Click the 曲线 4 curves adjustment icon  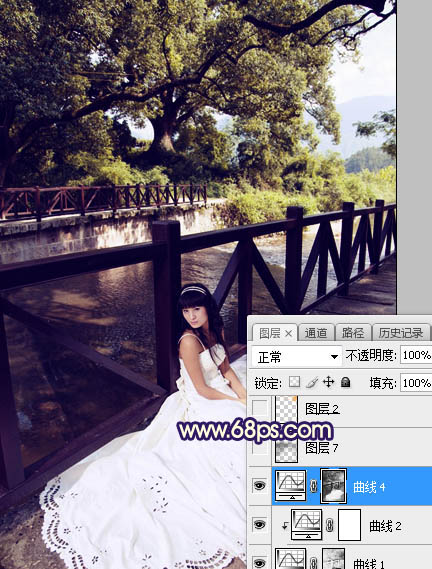click(291, 486)
